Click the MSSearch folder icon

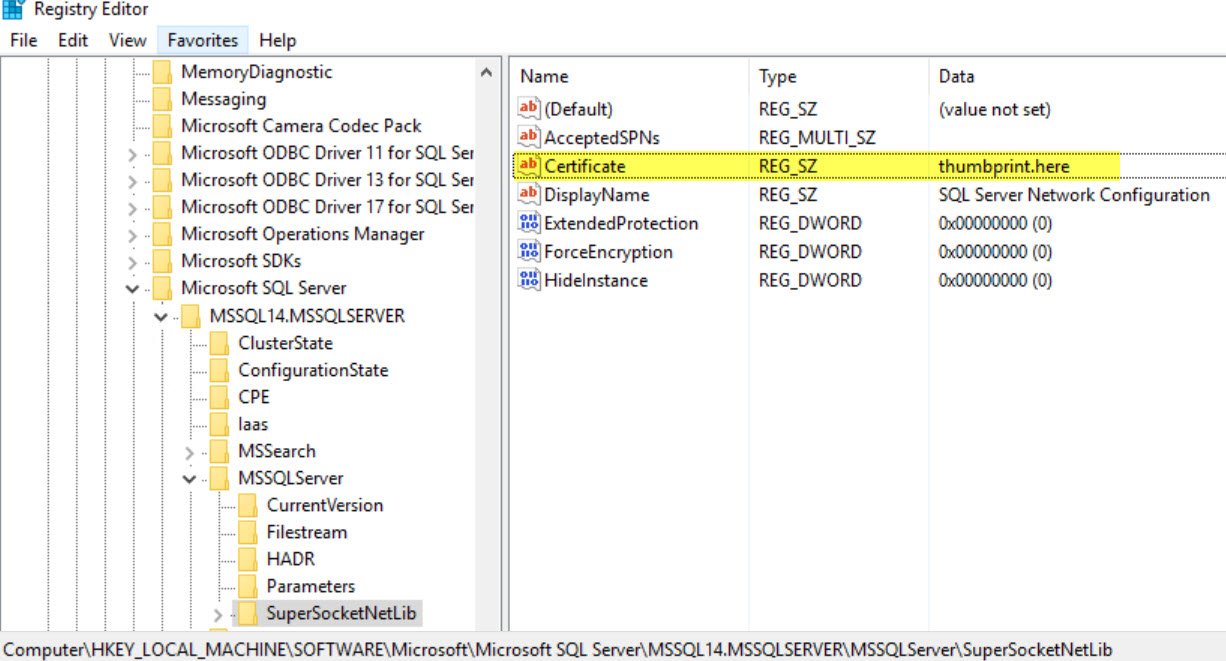[219, 451]
